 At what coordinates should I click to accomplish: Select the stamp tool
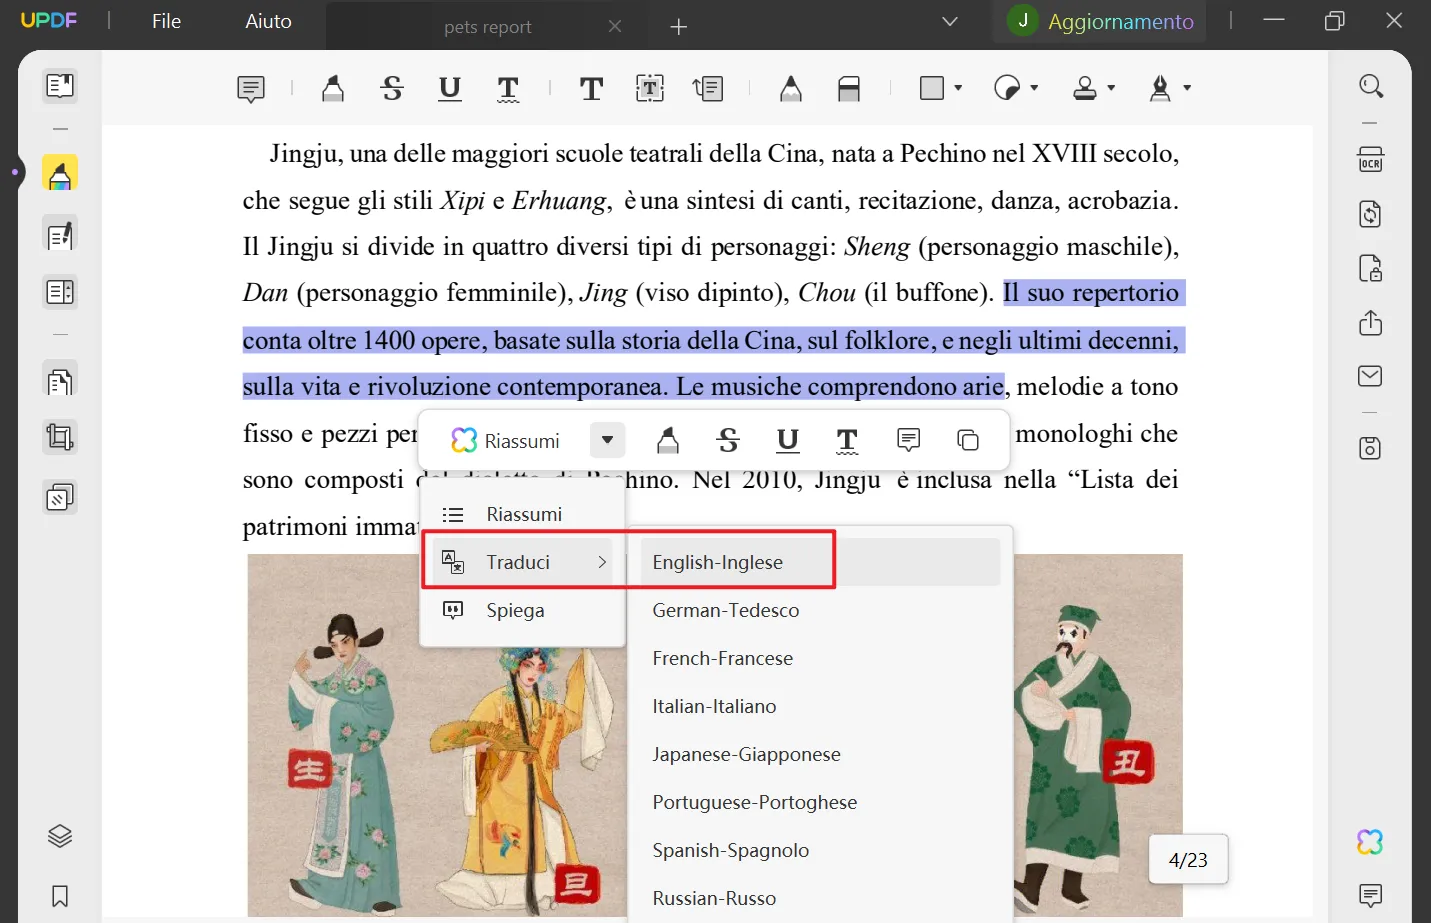1085,89
